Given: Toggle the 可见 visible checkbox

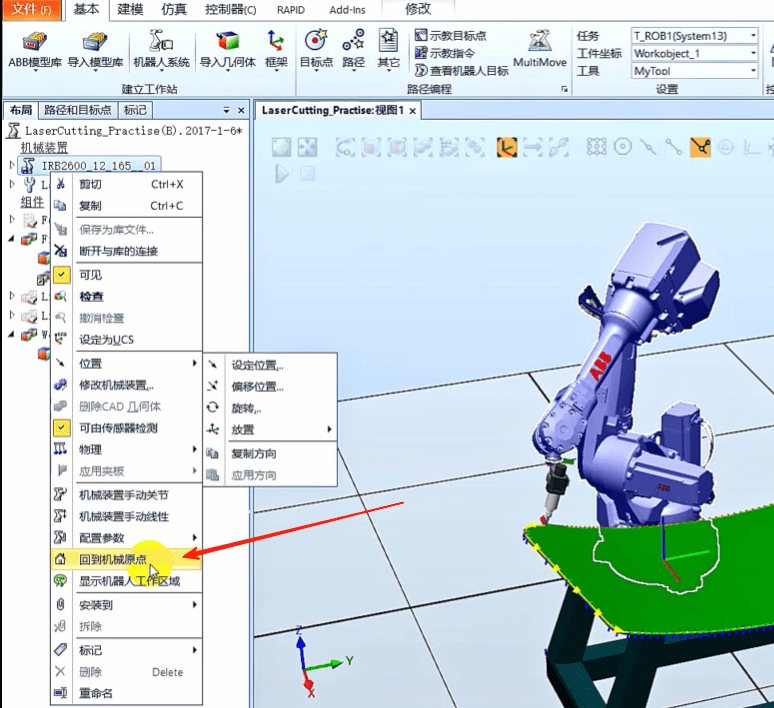Looking at the screenshot, I should pyautogui.click(x=61, y=275).
